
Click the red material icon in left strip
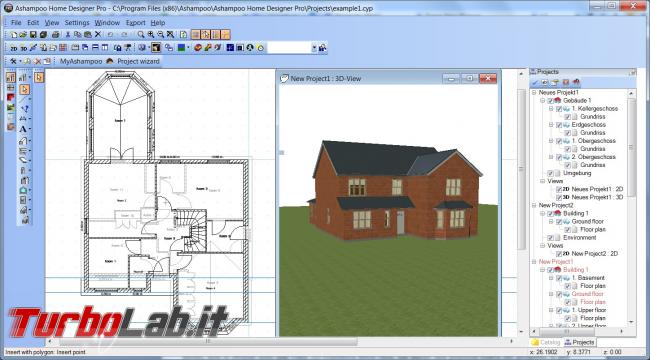point(11,97)
